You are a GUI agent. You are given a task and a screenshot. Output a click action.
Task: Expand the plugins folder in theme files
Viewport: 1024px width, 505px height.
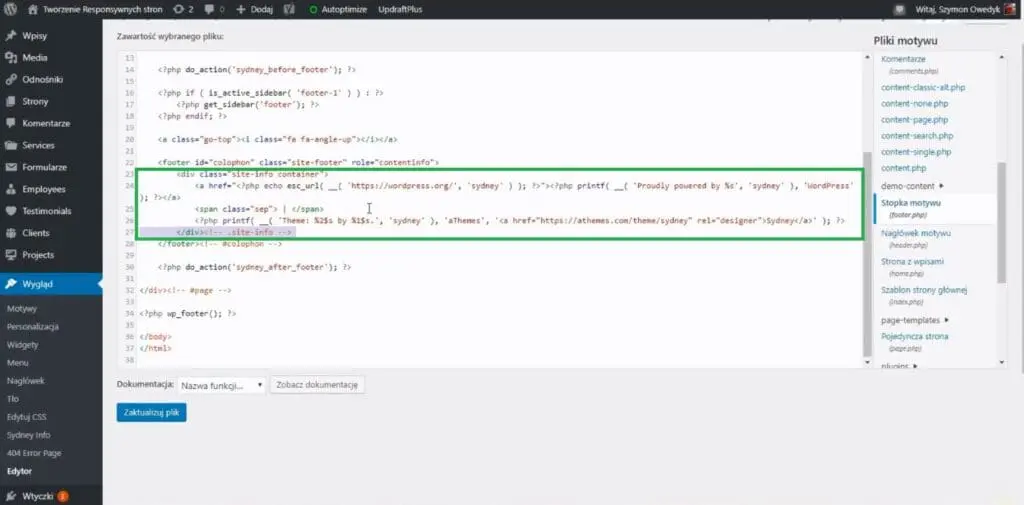(x=899, y=366)
